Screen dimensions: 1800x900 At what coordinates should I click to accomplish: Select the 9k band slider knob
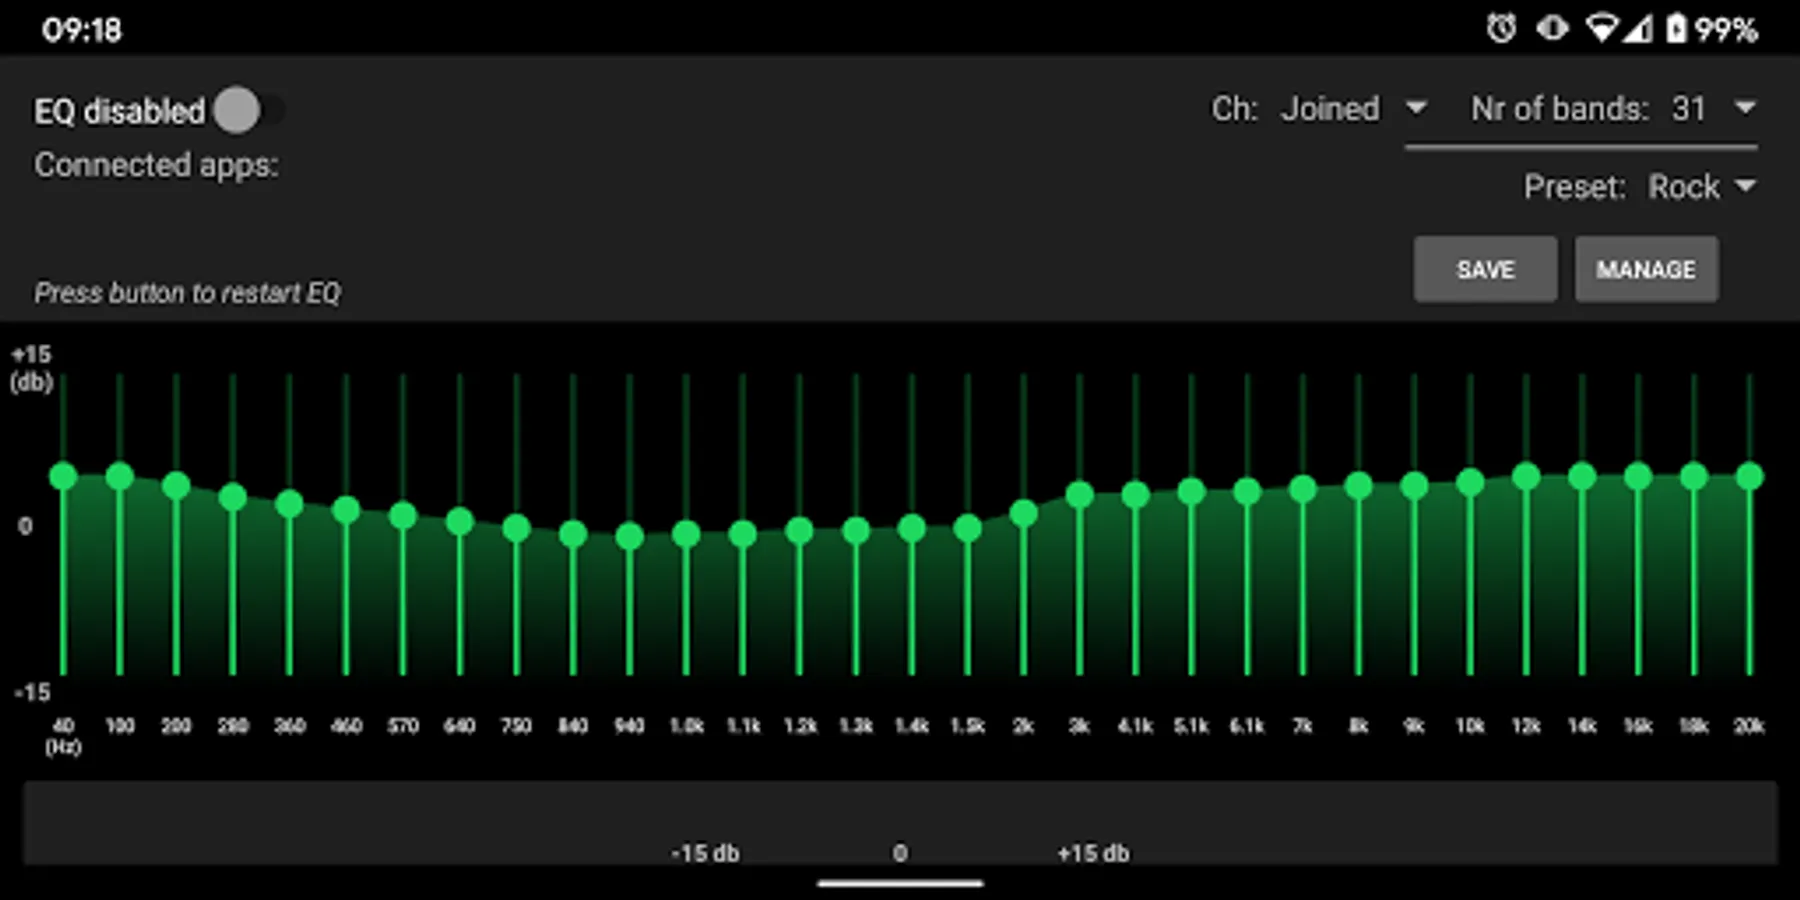tap(1414, 486)
